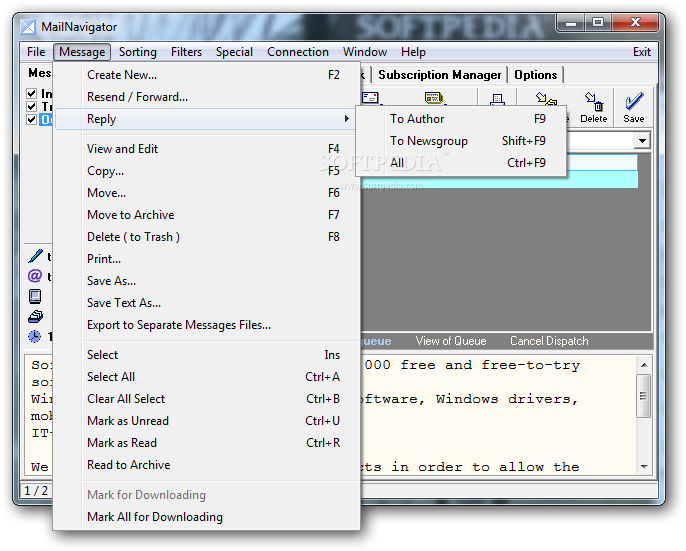Click the '1 / 2' status bar counter
The width and height of the screenshot is (686, 551).
pos(36,491)
